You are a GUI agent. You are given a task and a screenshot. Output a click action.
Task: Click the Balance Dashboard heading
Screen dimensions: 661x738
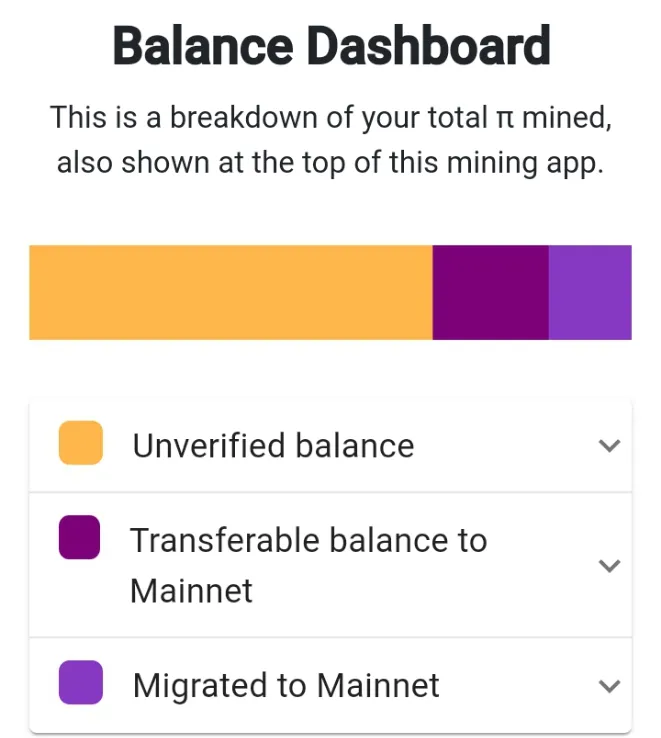coord(331,46)
